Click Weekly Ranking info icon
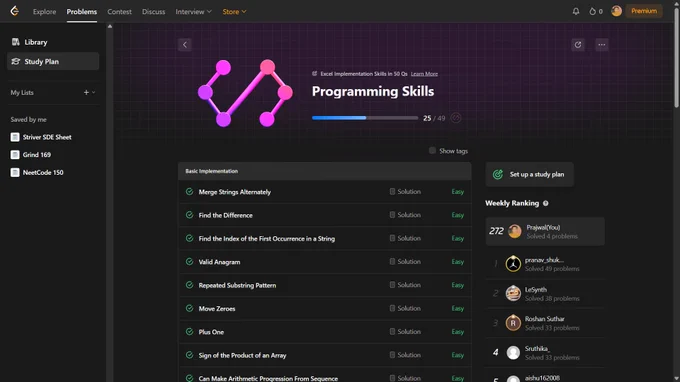This screenshot has width=680, height=382. (x=546, y=203)
